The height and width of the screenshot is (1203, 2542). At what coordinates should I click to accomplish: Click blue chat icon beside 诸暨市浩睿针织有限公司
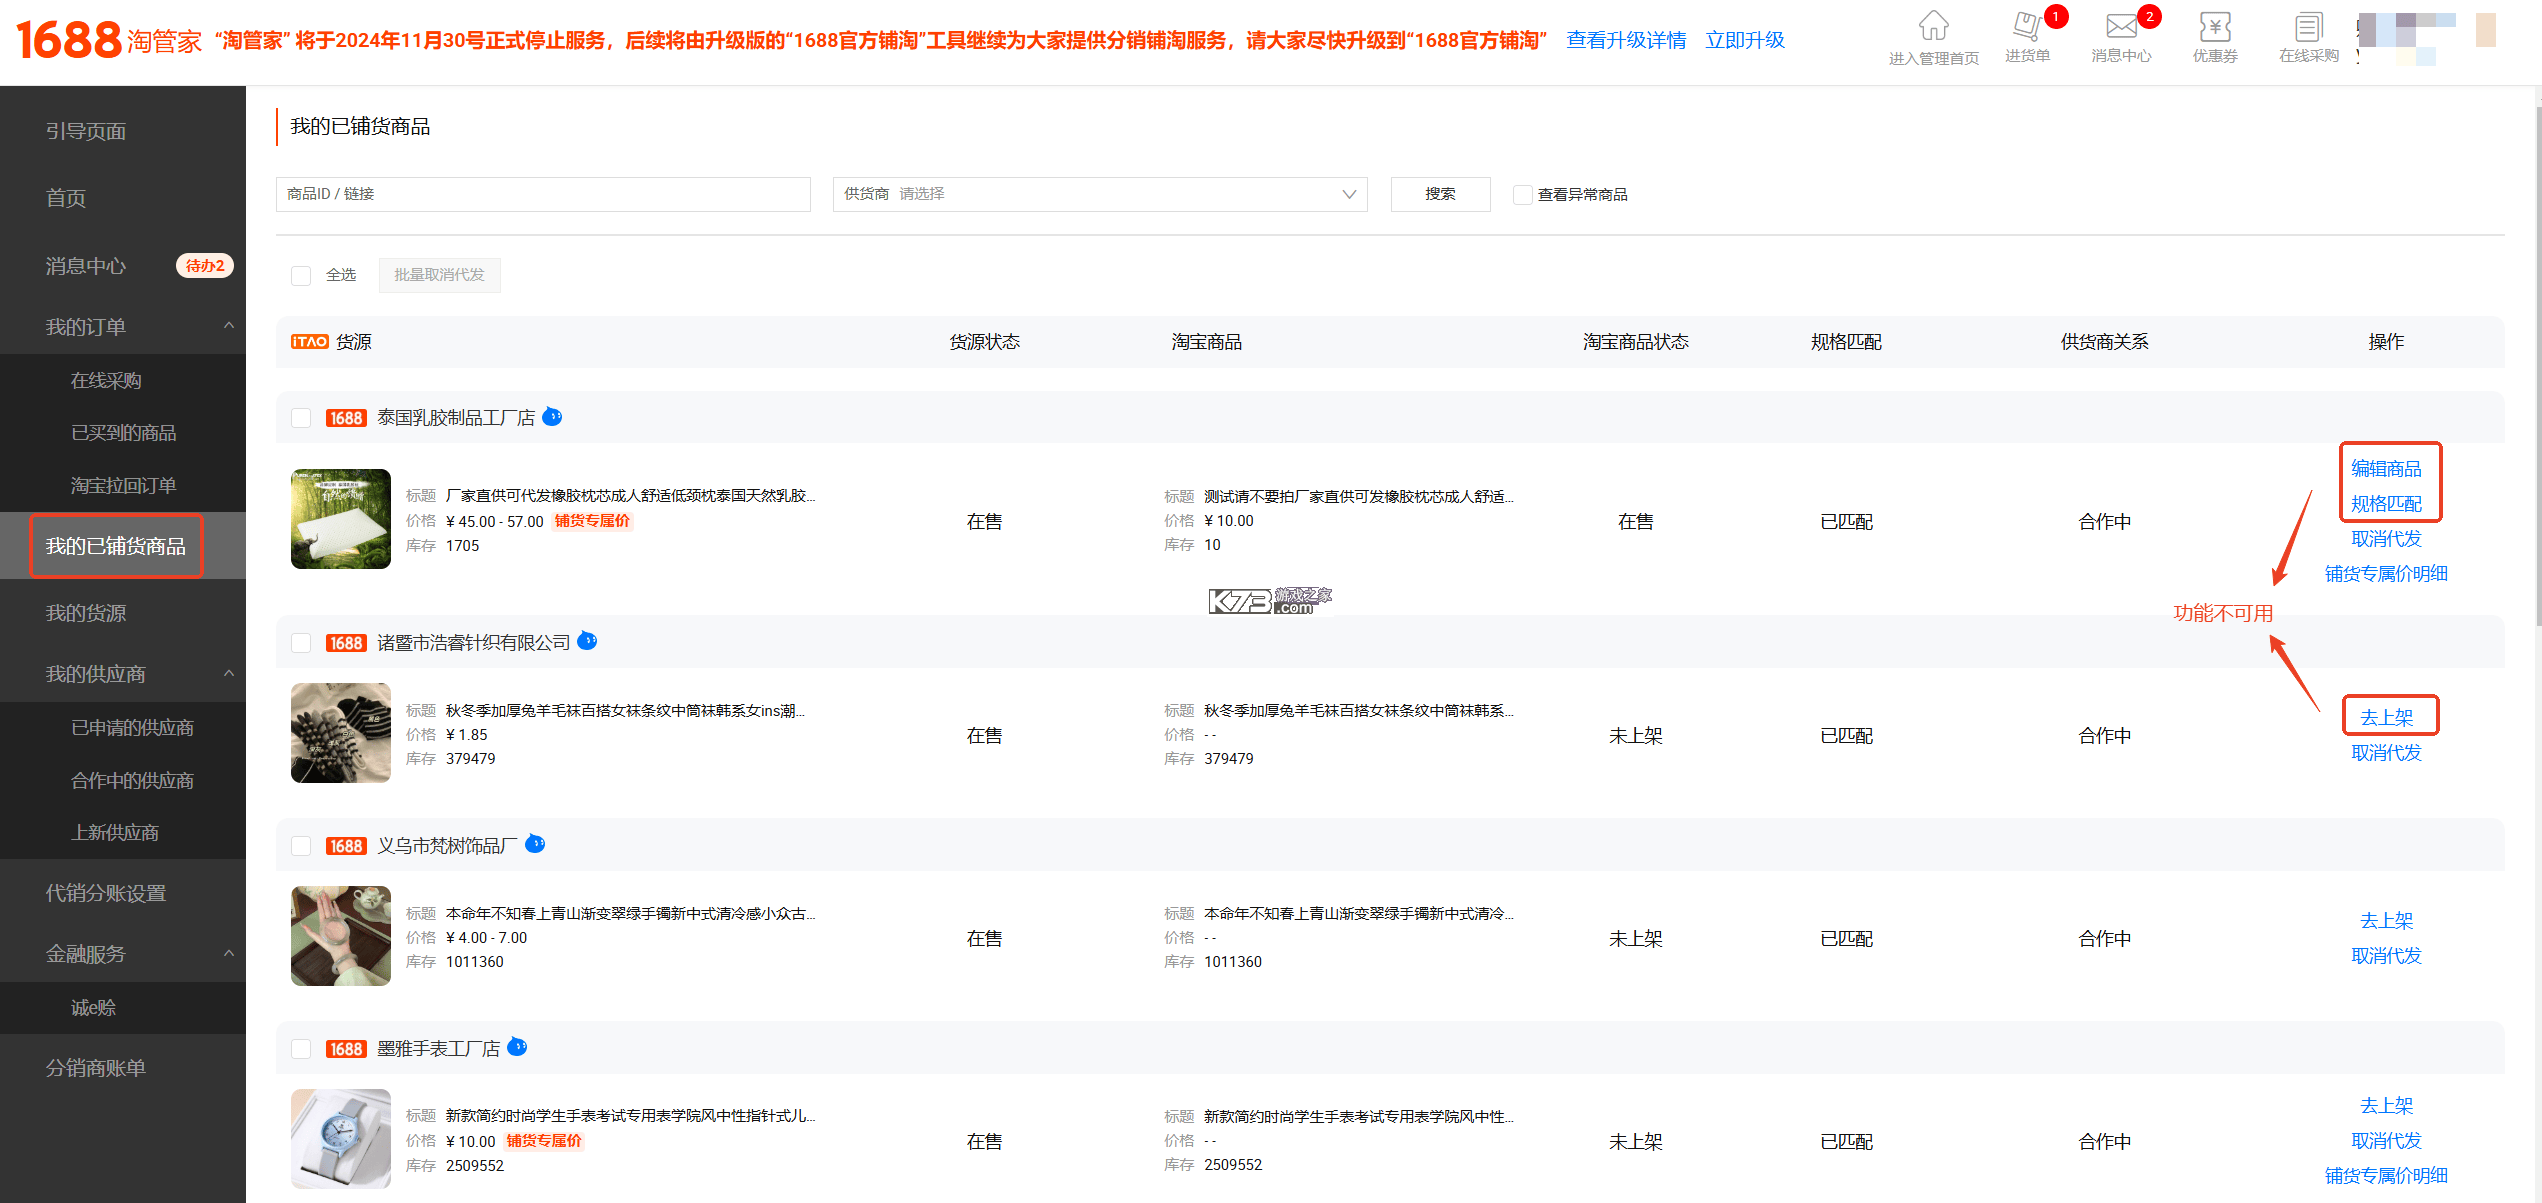tap(587, 640)
